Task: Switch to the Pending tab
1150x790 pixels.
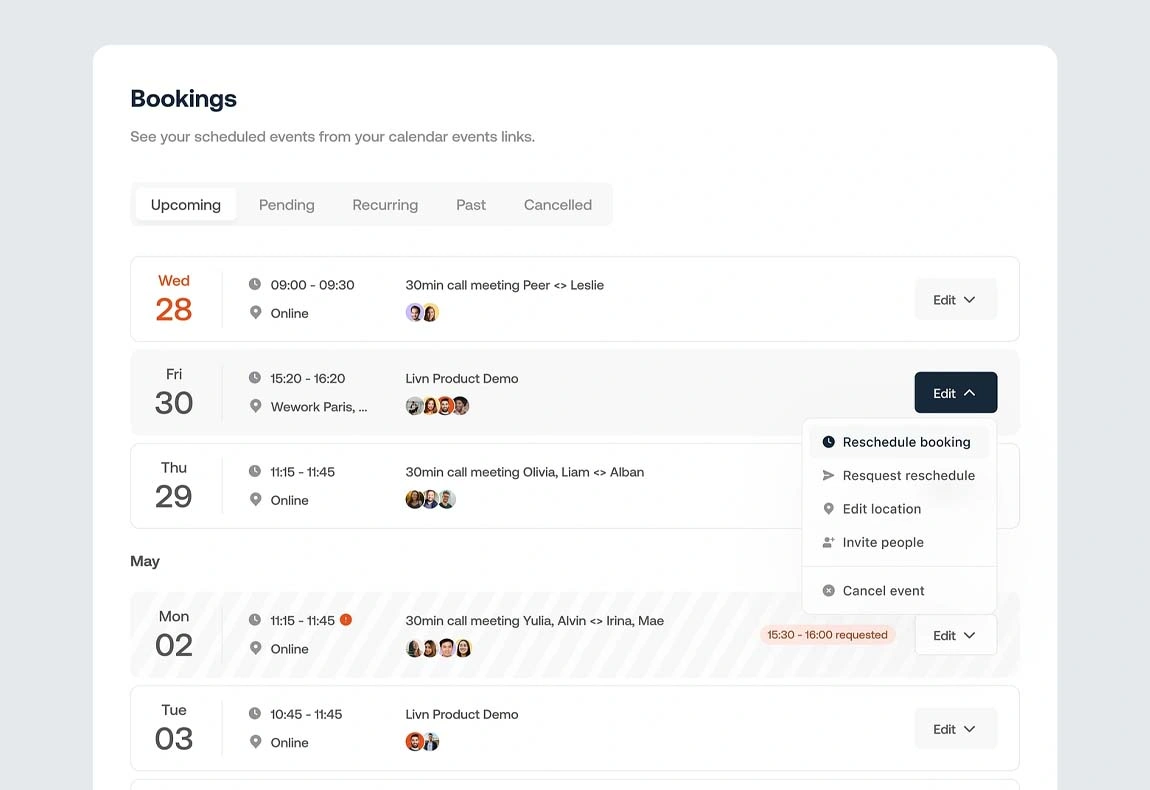Action: (286, 204)
